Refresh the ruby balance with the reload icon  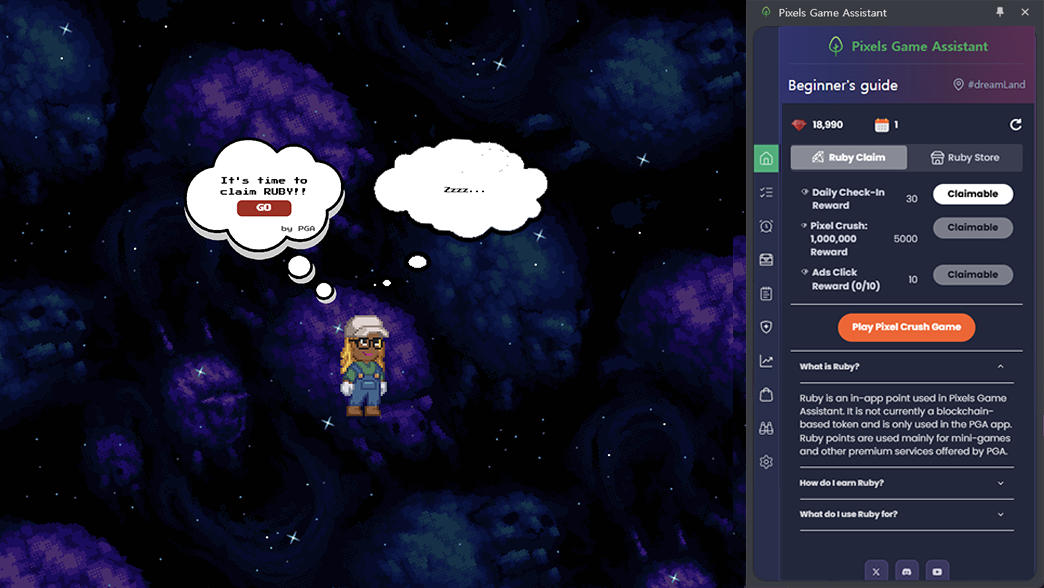(1015, 125)
